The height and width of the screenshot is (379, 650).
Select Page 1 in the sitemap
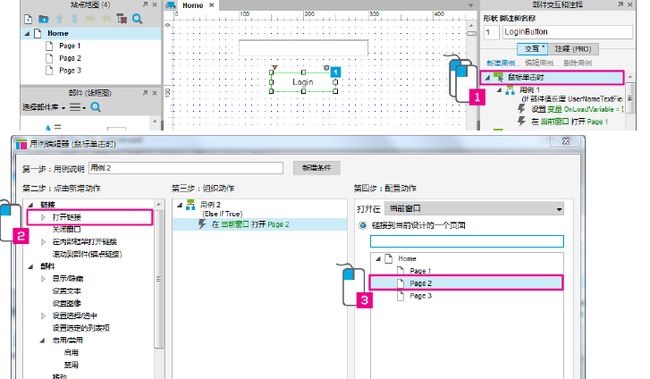(70, 46)
